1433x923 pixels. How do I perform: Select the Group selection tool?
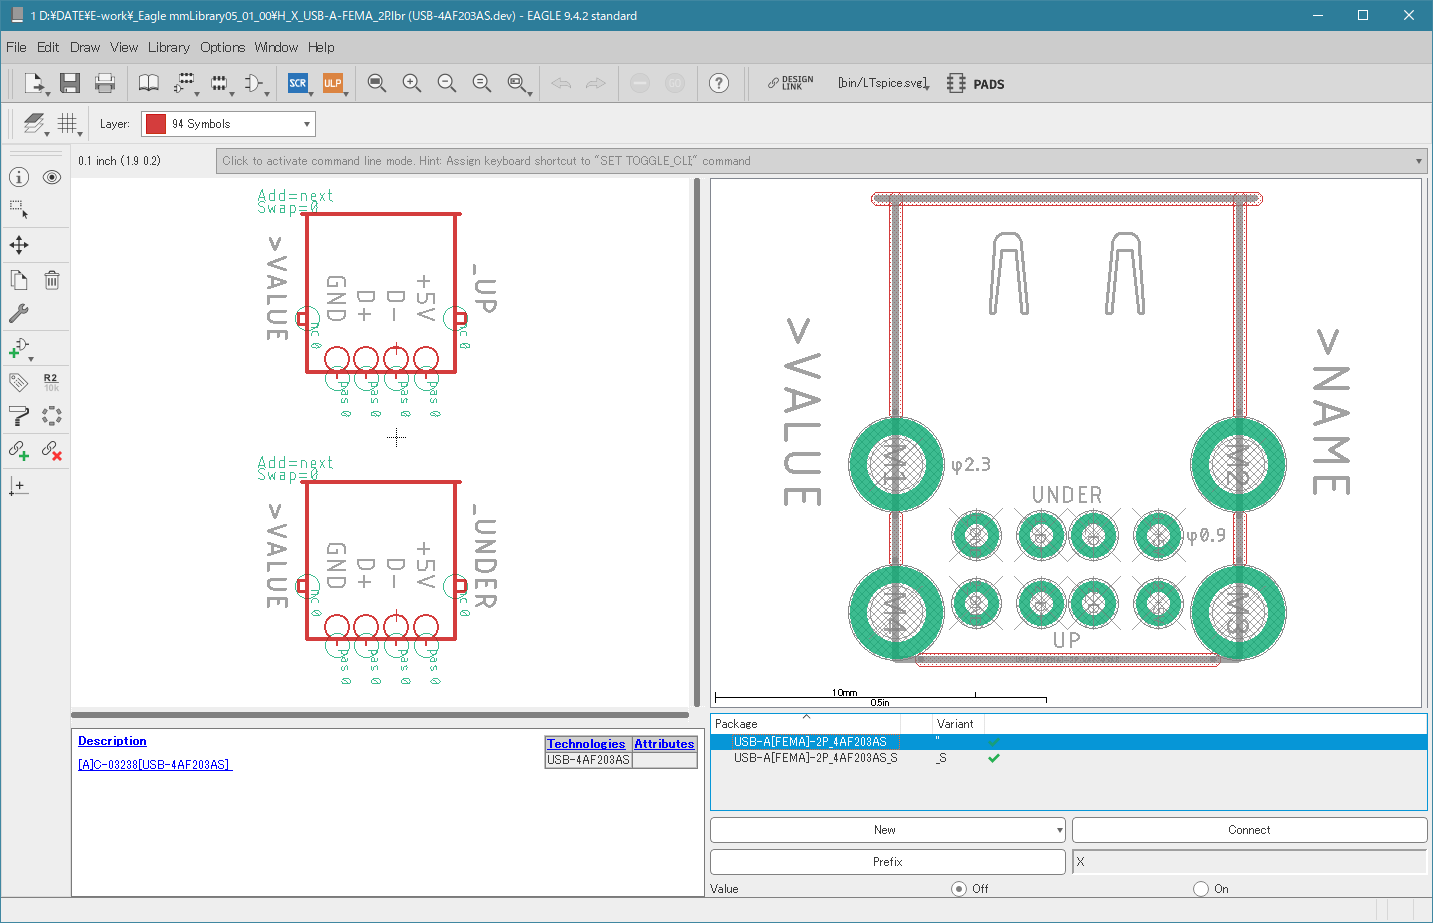(x=19, y=210)
